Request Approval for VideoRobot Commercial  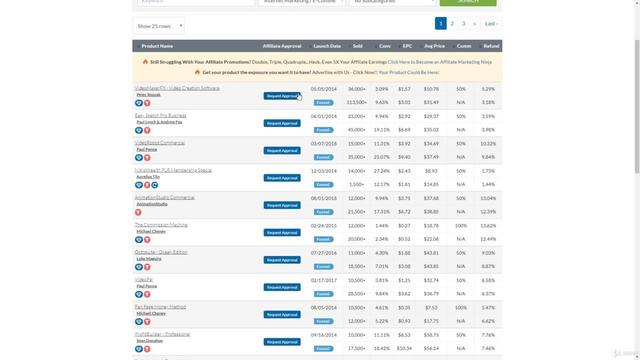282,151
